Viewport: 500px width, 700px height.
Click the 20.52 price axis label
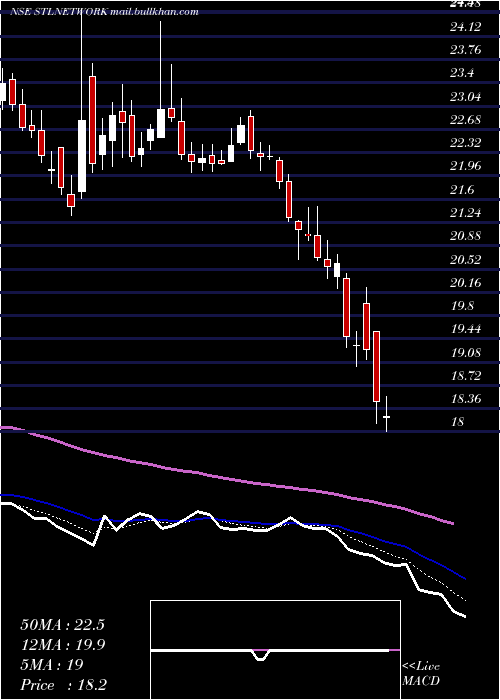(465, 259)
